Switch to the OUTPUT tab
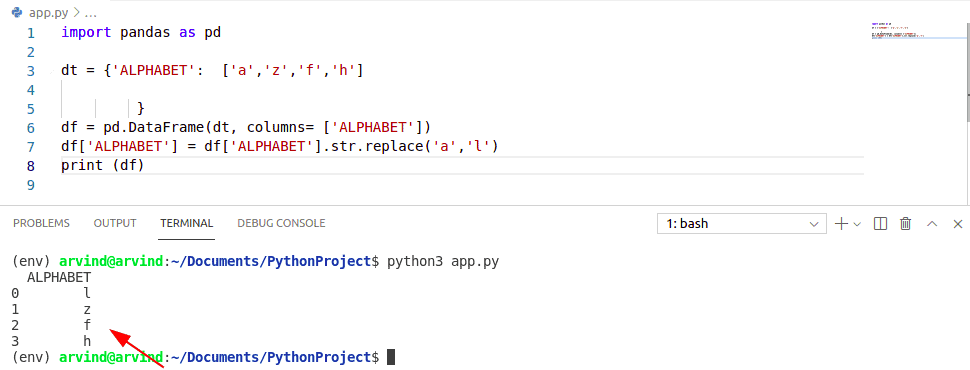Viewport: 970px width, 370px height. coord(115,223)
